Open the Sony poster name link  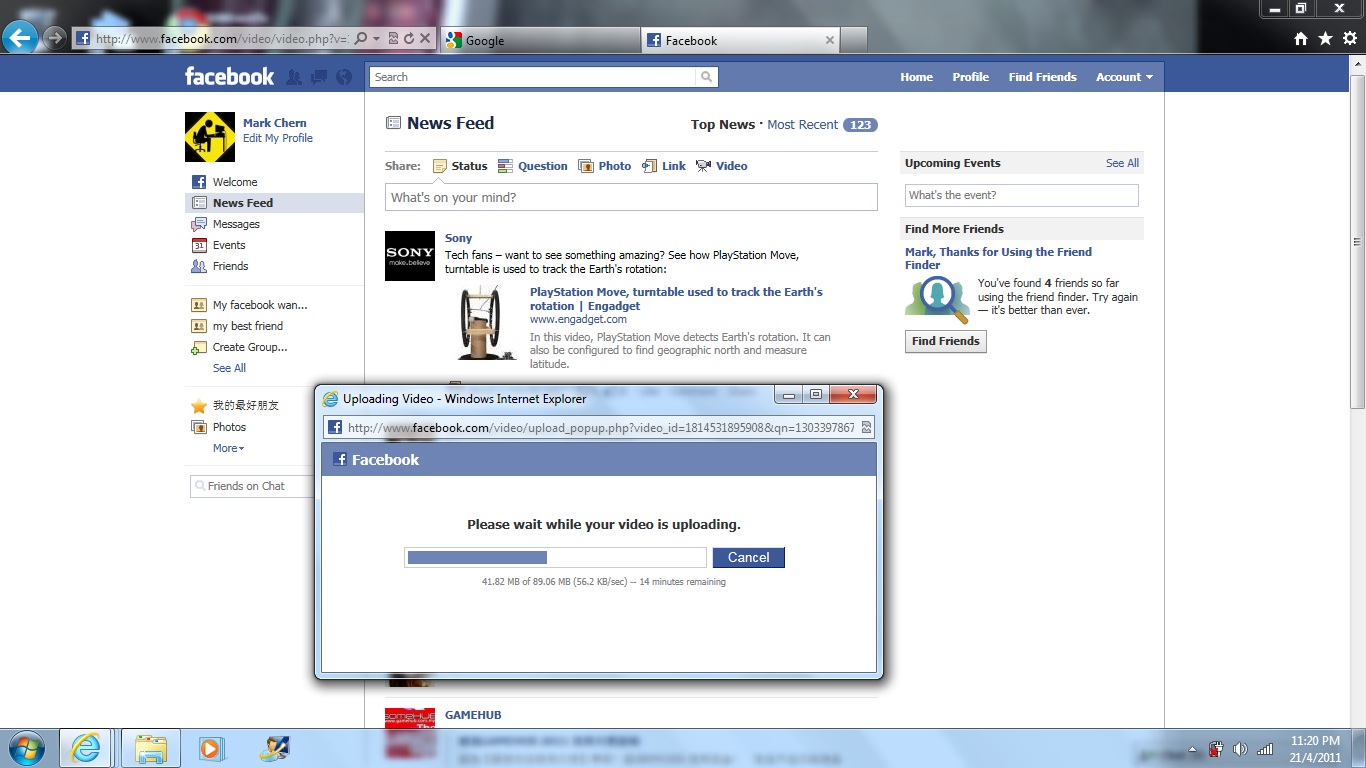458,238
